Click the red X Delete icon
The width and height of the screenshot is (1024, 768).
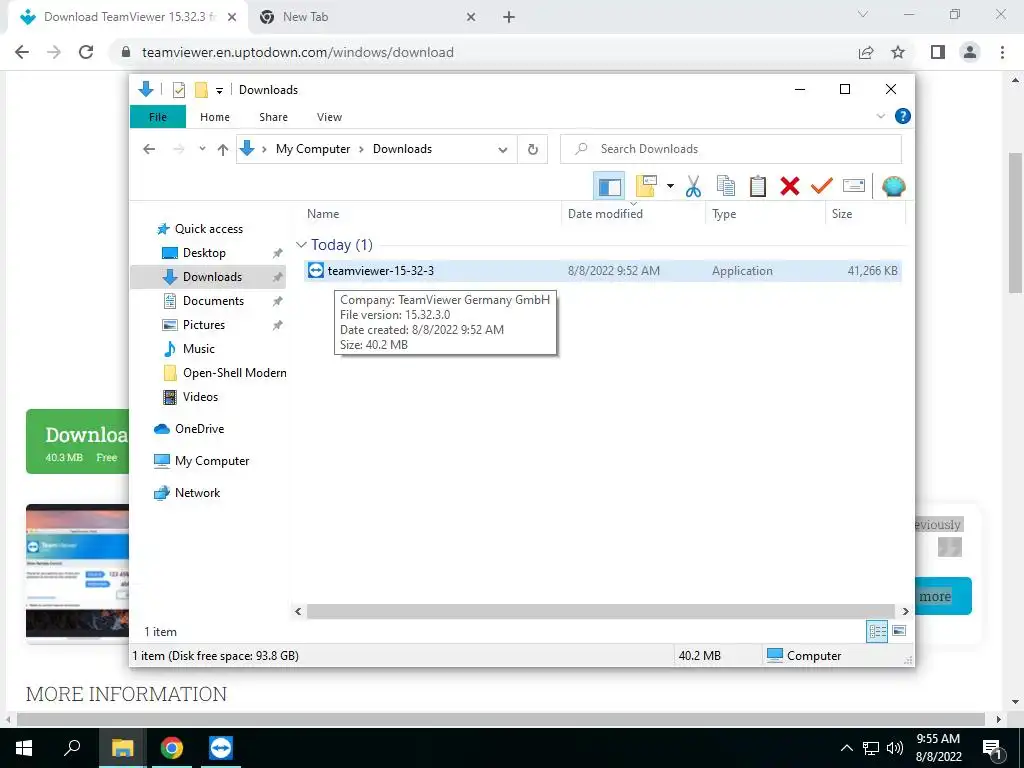pyautogui.click(x=790, y=187)
